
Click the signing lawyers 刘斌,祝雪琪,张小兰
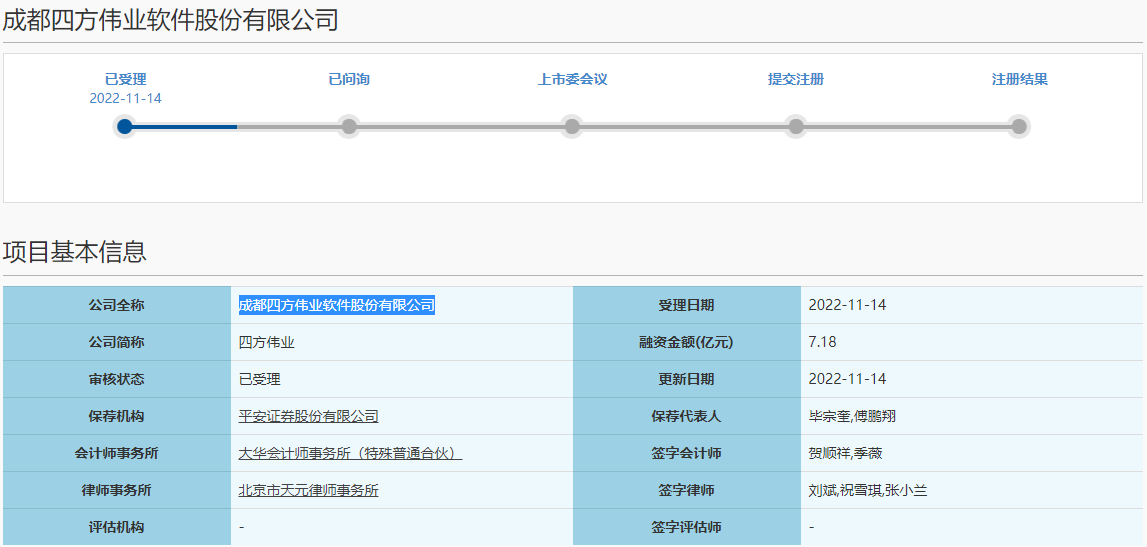pyautogui.click(x=868, y=491)
